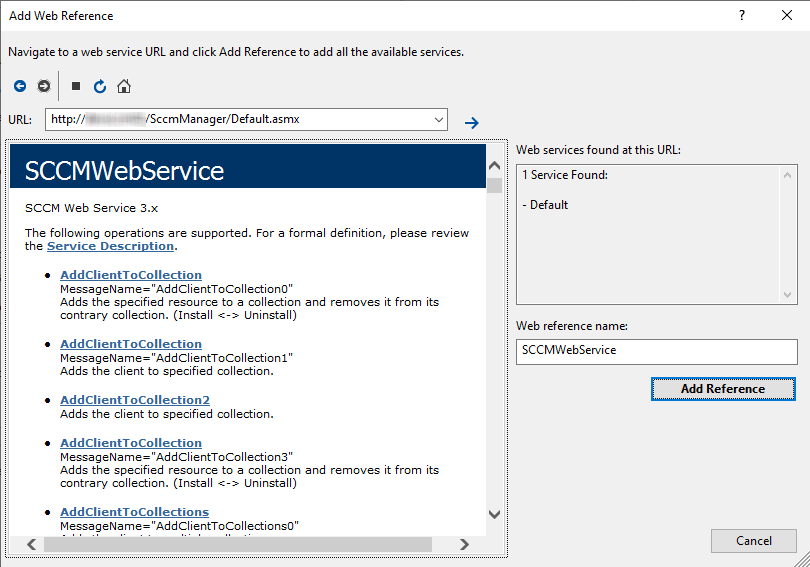The width and height of the screenshot is (810, 567).
Task: Click the '1 Service Found:' text
Action: pyautogui.click(x=565, y=175)
